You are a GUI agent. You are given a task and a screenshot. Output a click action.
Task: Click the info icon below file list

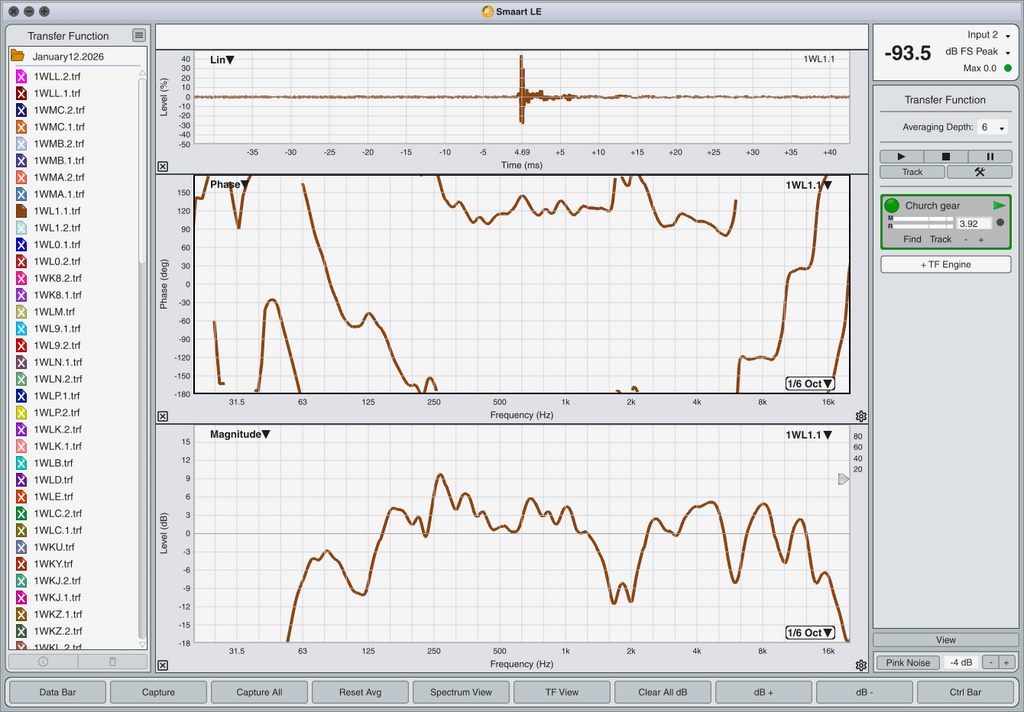43,662
